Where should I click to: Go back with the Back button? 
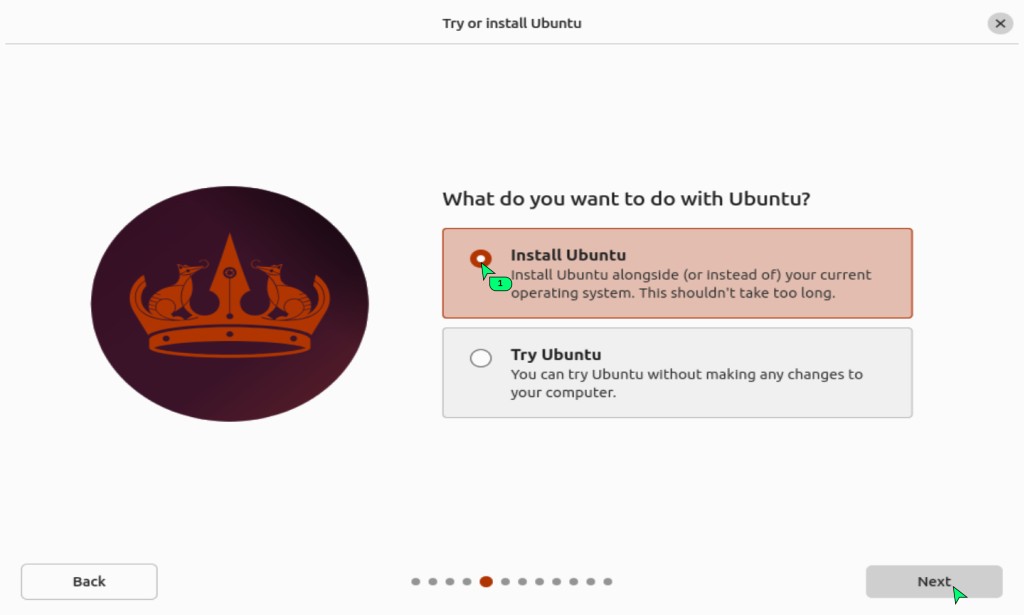(89, 581)
